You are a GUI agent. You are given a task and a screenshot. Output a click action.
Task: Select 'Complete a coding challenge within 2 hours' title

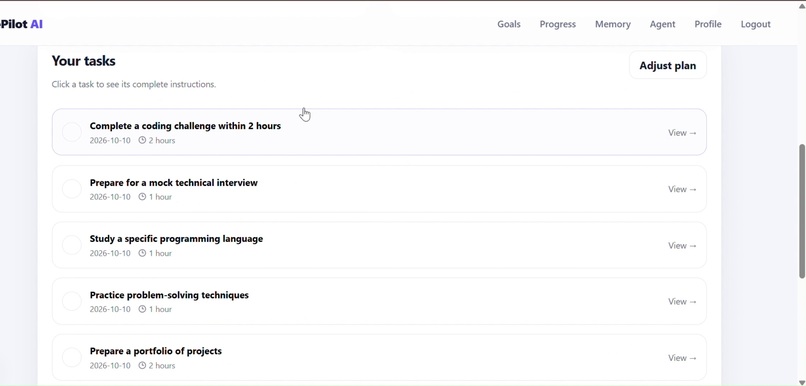(185, 126)
